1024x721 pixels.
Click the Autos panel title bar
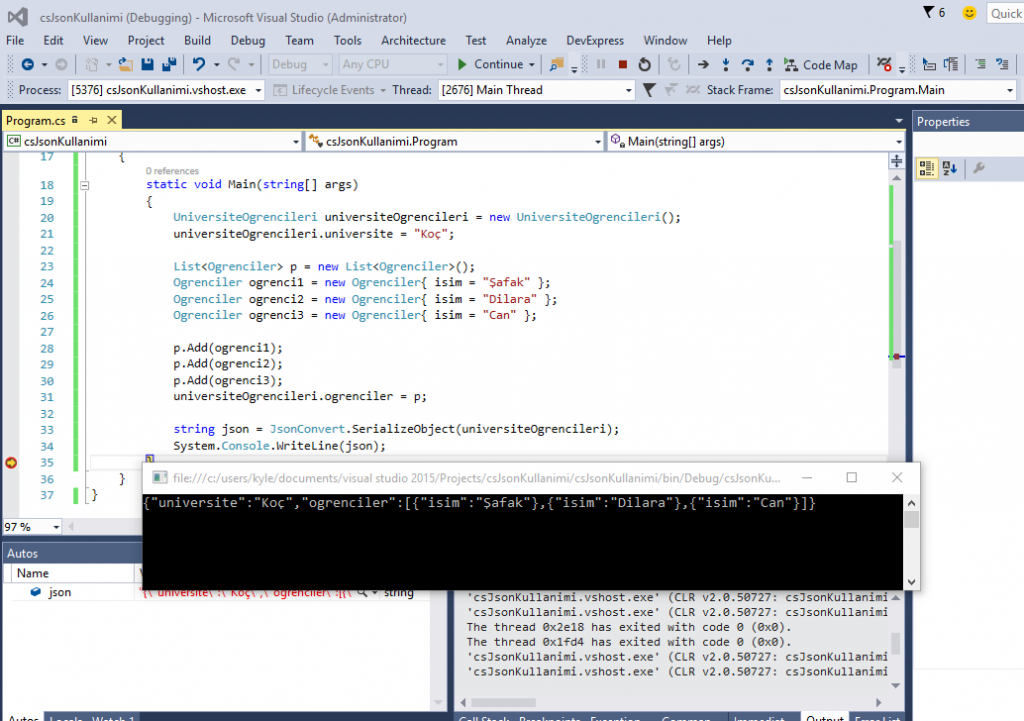pyautogui.click(x=72, y=553)
